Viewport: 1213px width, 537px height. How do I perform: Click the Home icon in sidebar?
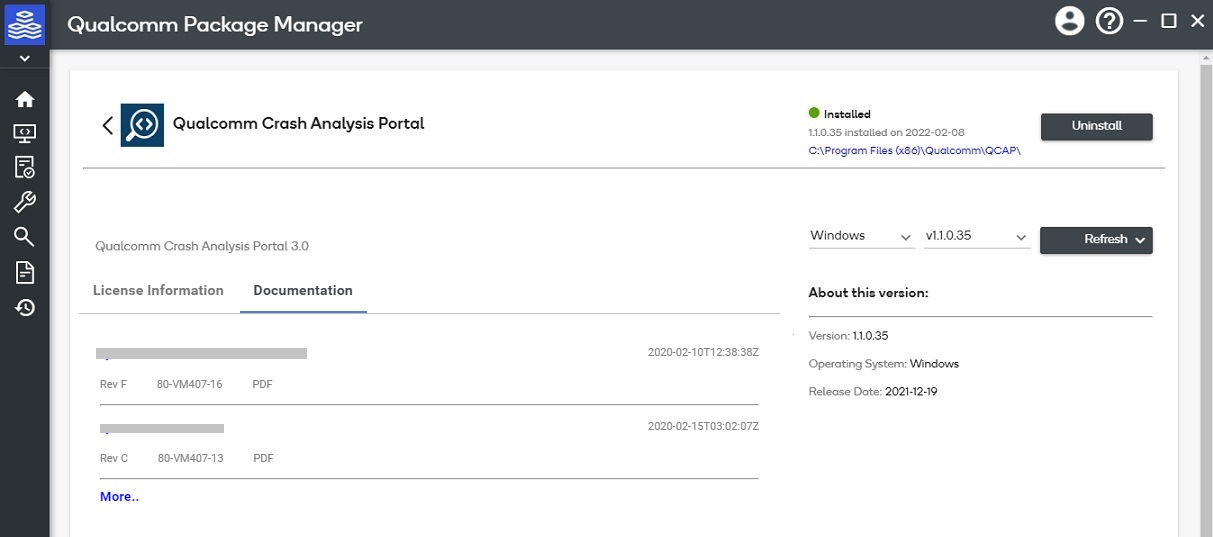[x=24, y=99]
